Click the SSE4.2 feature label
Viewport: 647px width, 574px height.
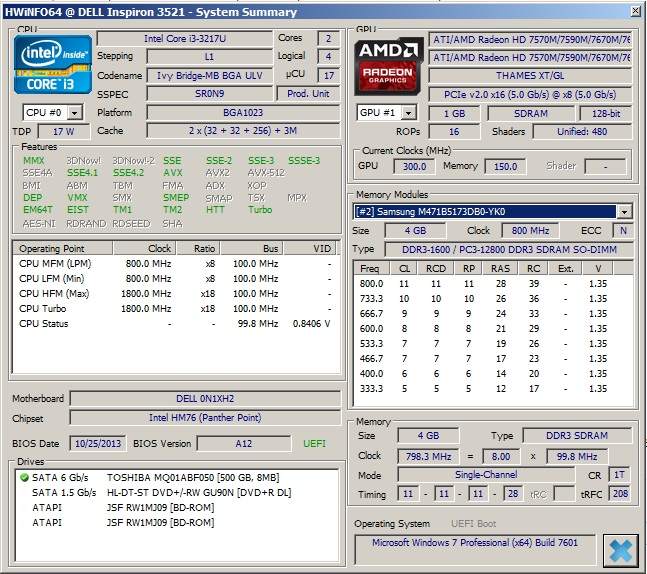coord(128,173)
